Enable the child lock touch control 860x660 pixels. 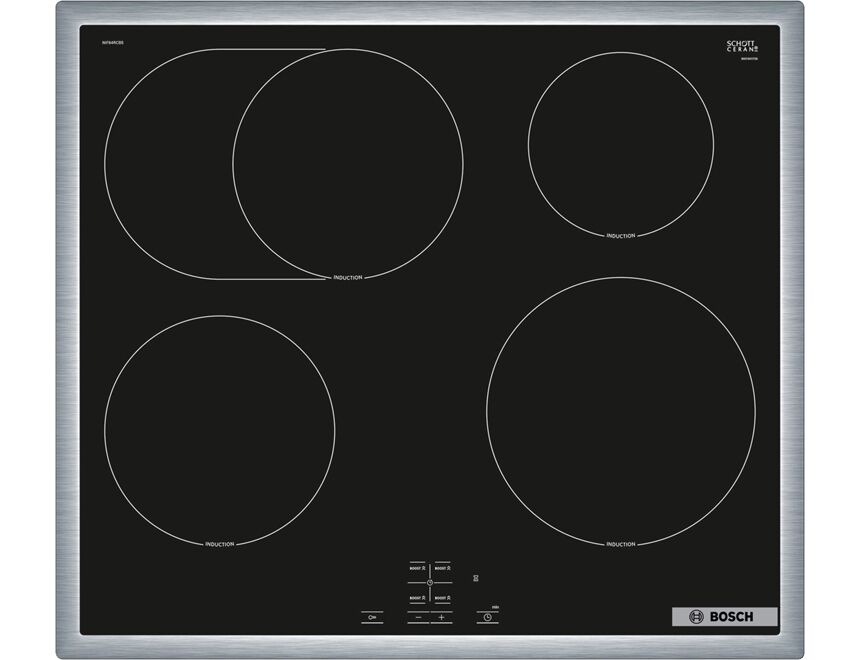pos(370,617)
